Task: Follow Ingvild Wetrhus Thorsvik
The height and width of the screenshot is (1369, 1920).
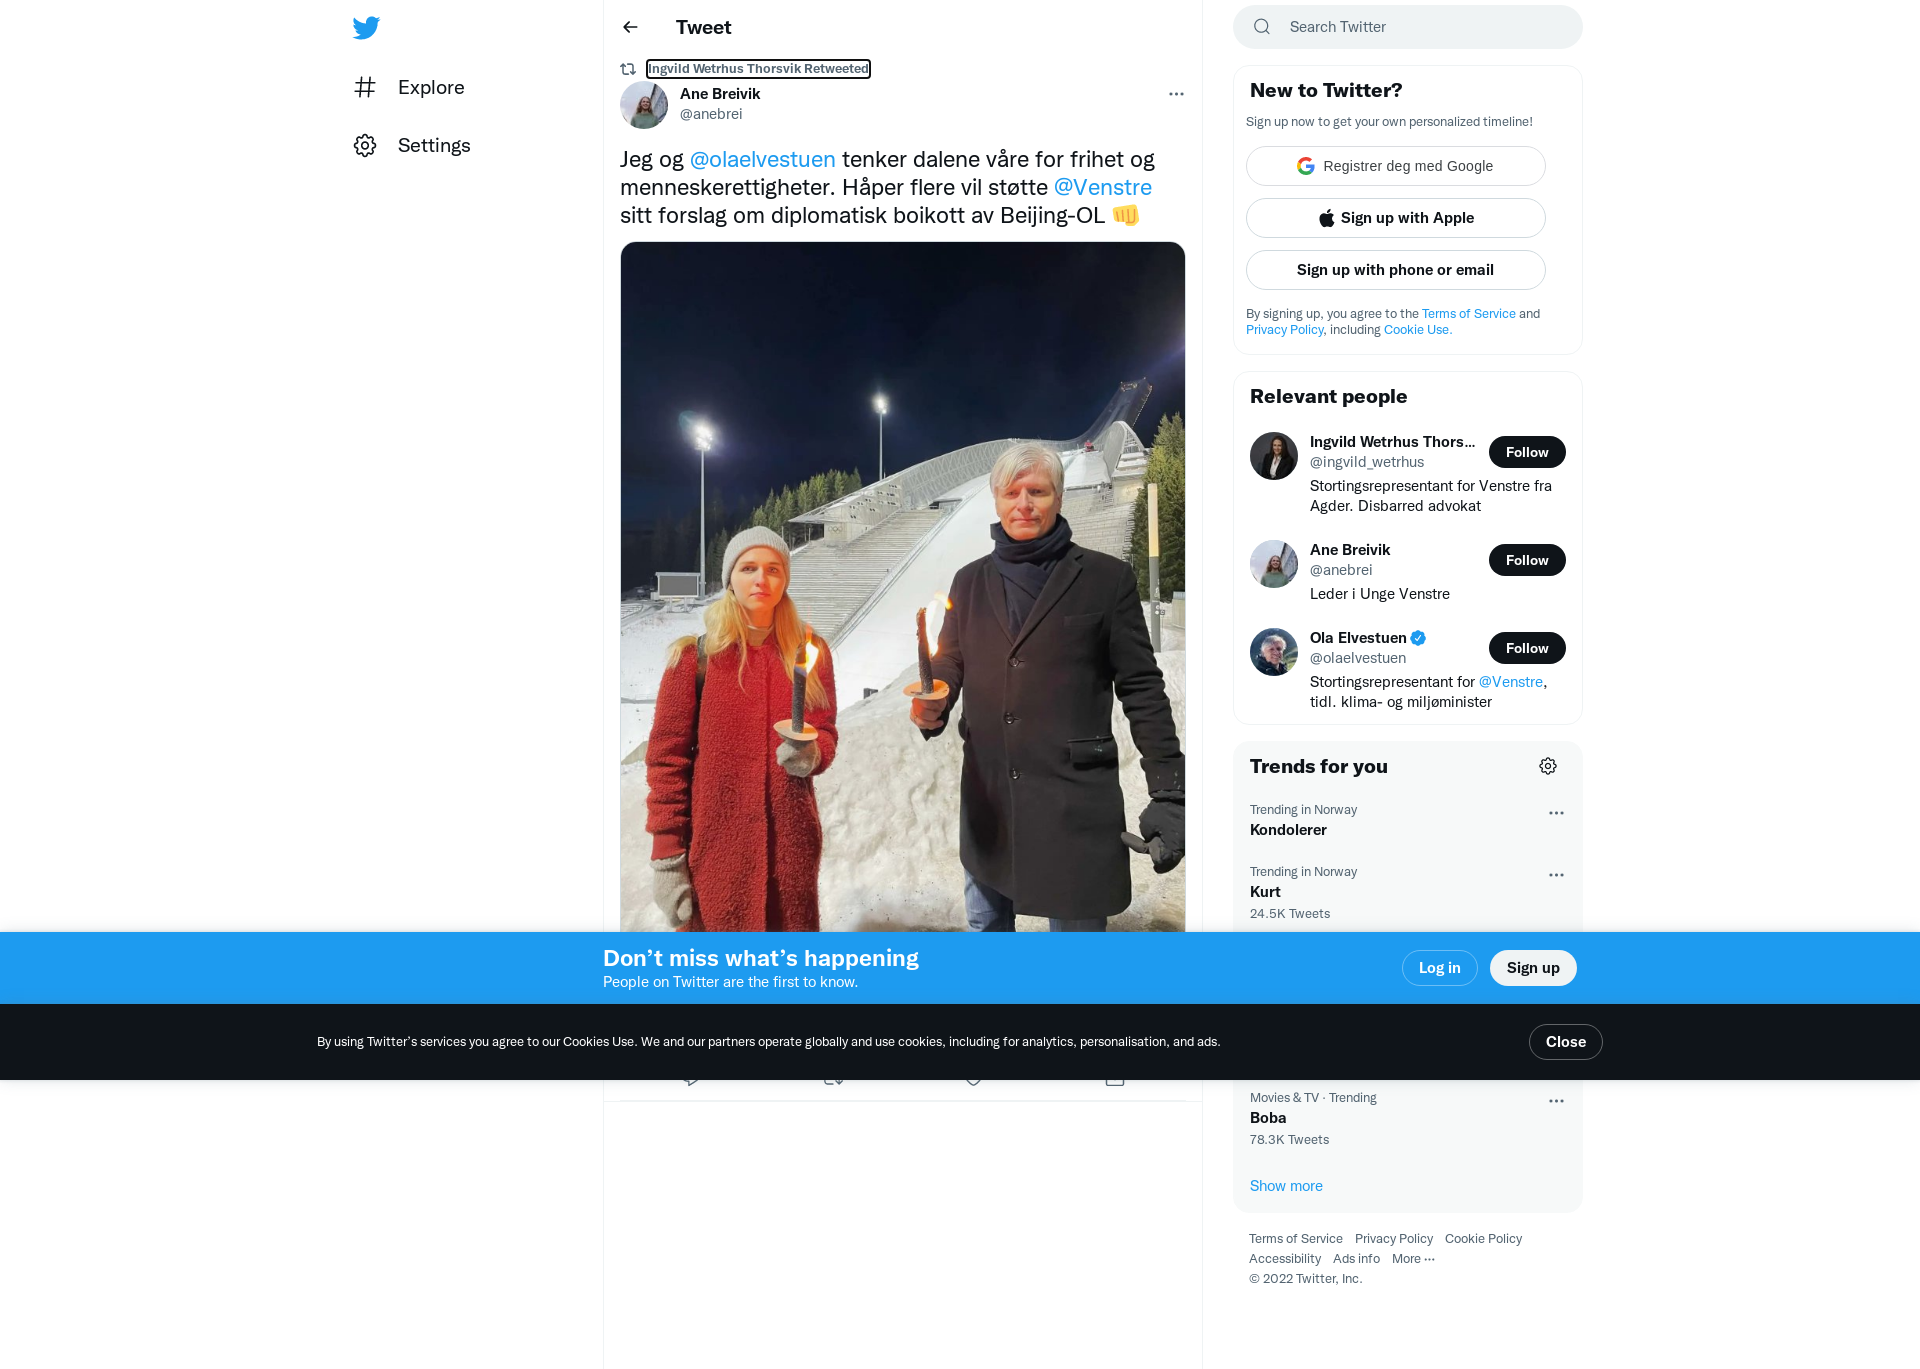Action: [1527, 452]
